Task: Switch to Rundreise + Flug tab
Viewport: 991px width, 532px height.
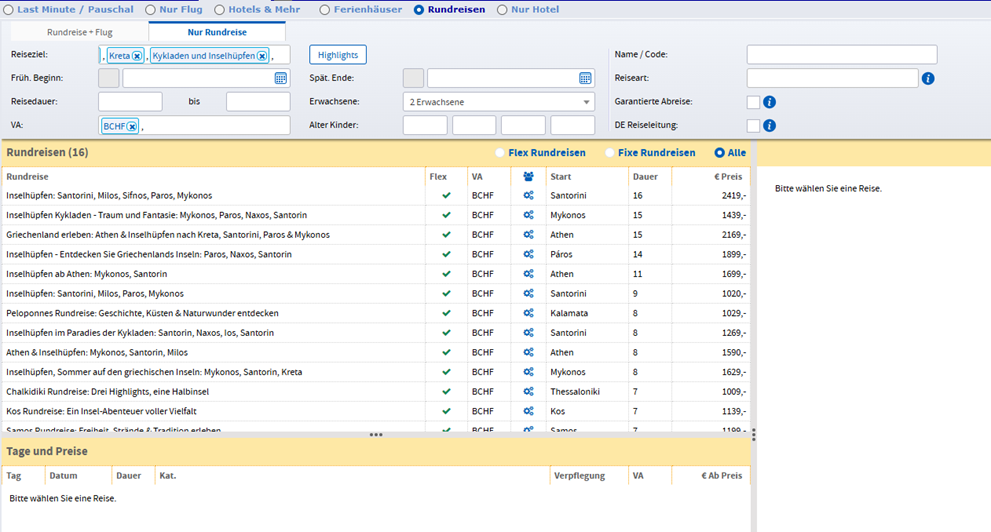Action: (80, 32)
